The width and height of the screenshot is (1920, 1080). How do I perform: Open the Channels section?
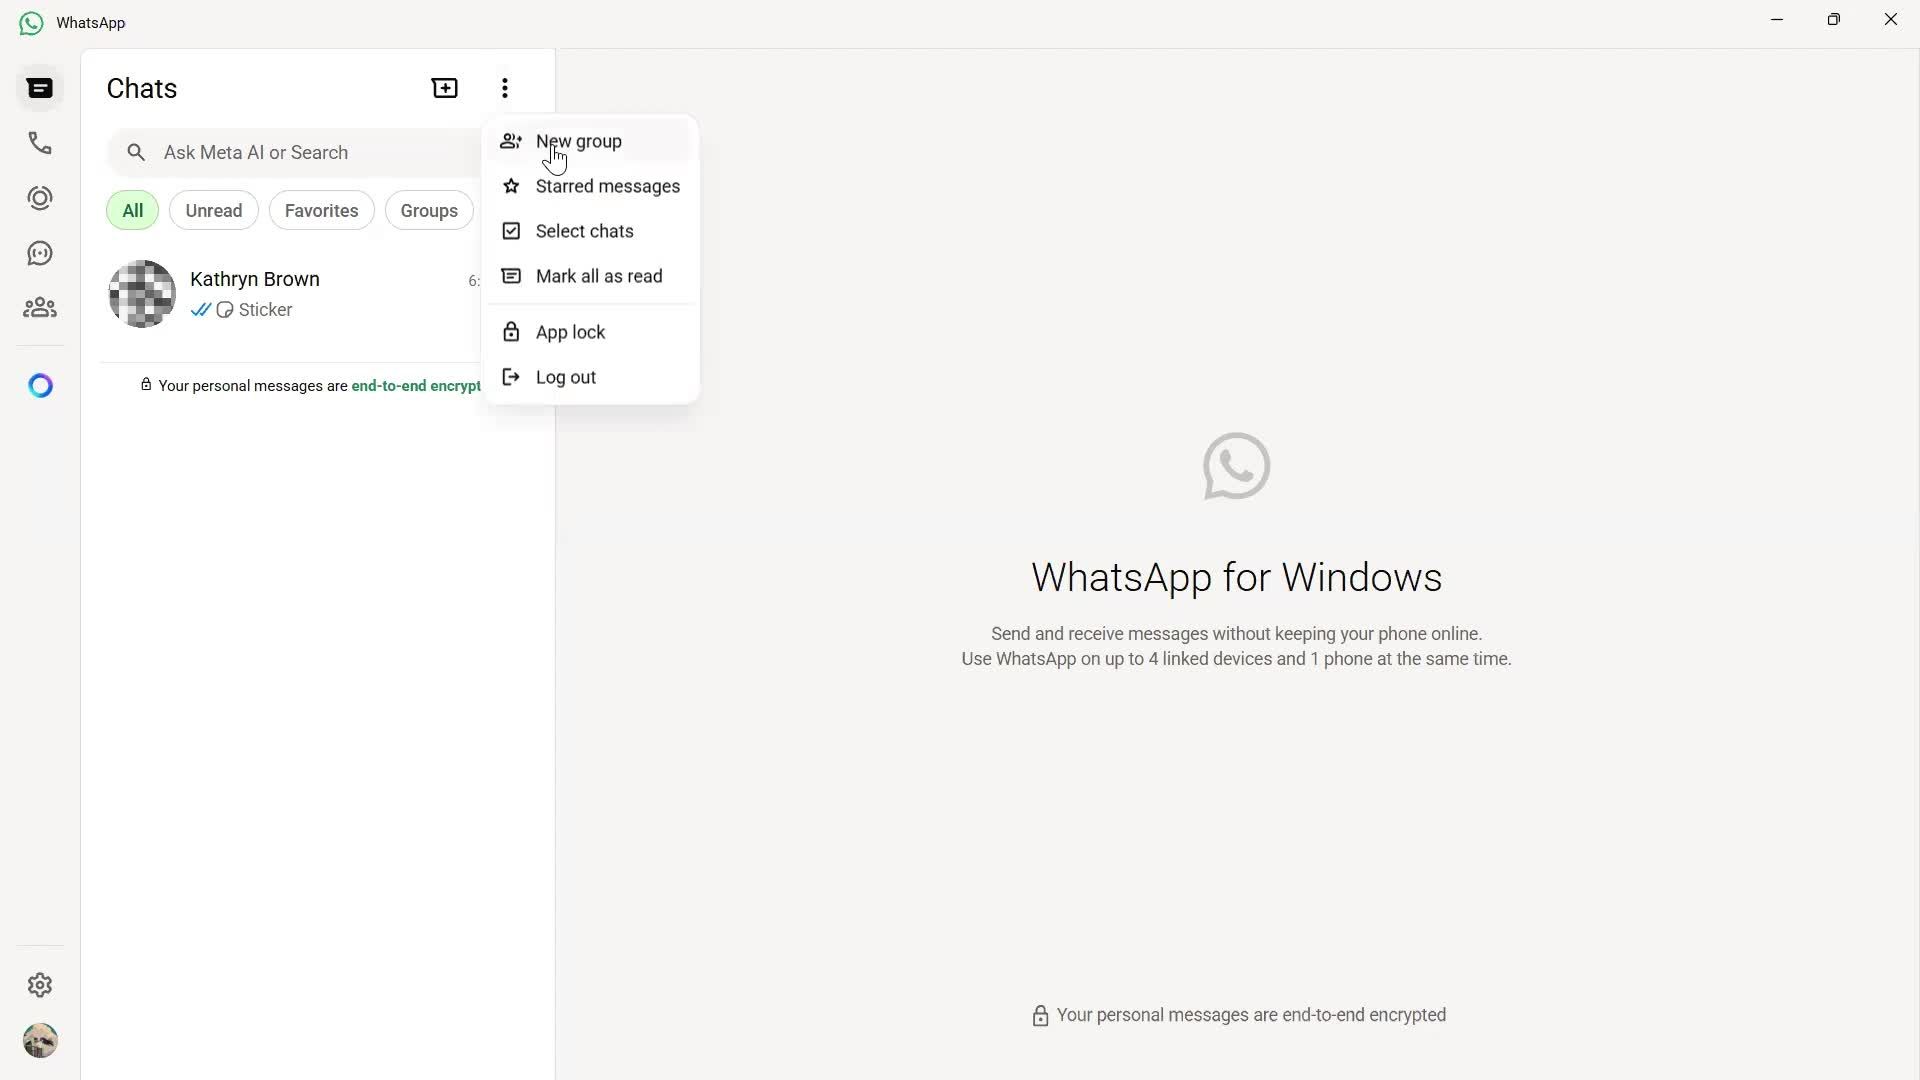click(39, 253)
